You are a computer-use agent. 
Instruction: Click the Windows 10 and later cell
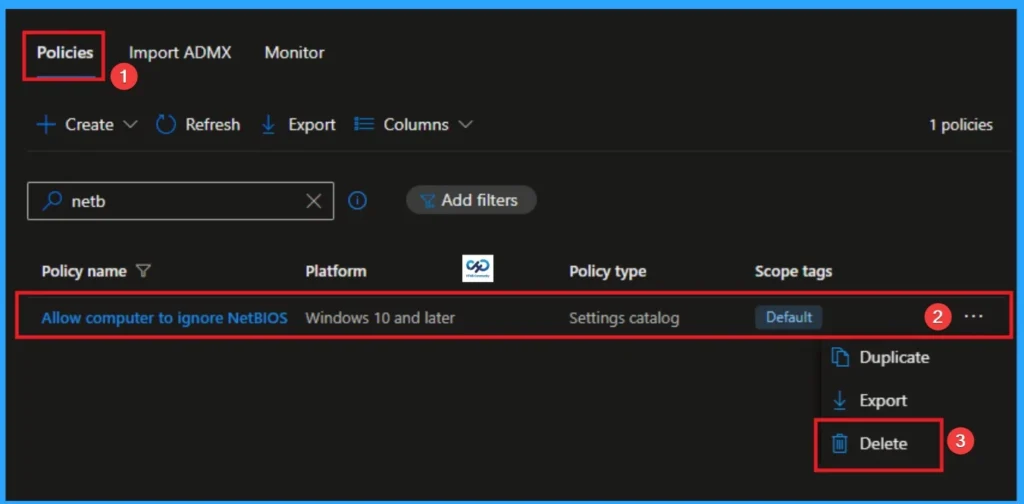pyautogui.click(x=380, y=318)
